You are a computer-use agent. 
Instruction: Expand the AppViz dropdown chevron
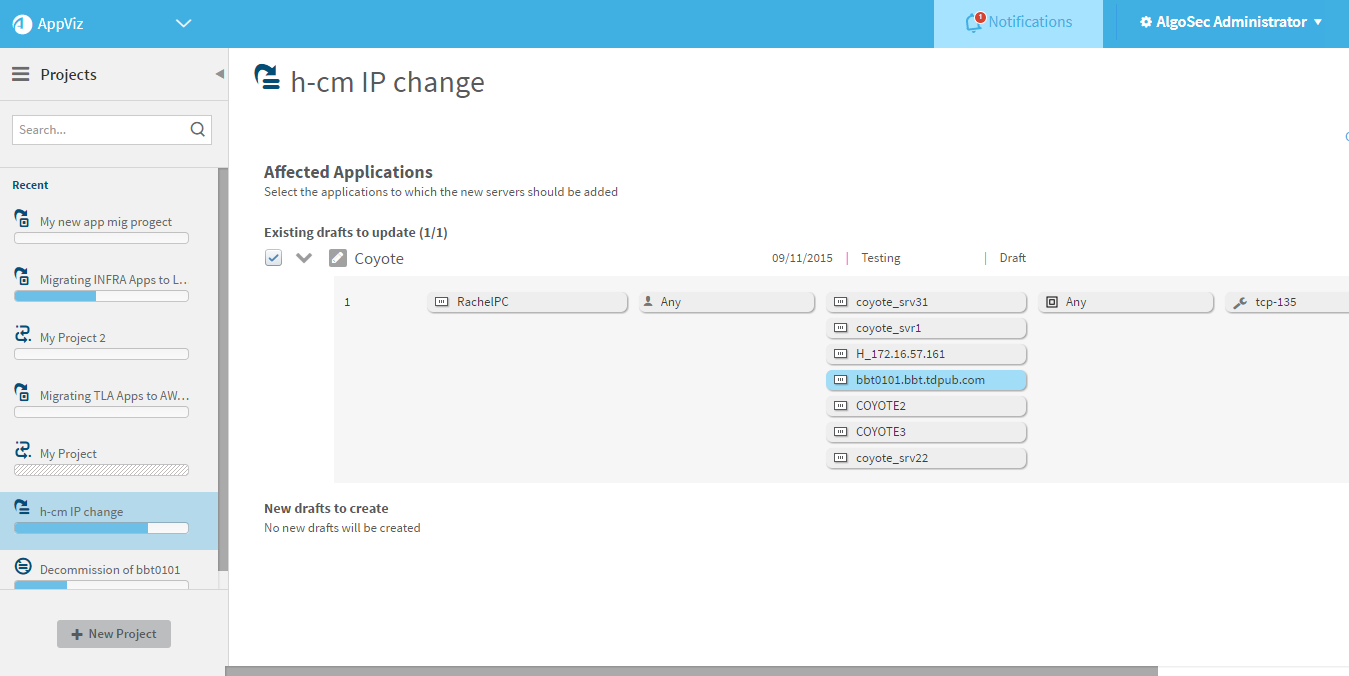tap(183, 24)
